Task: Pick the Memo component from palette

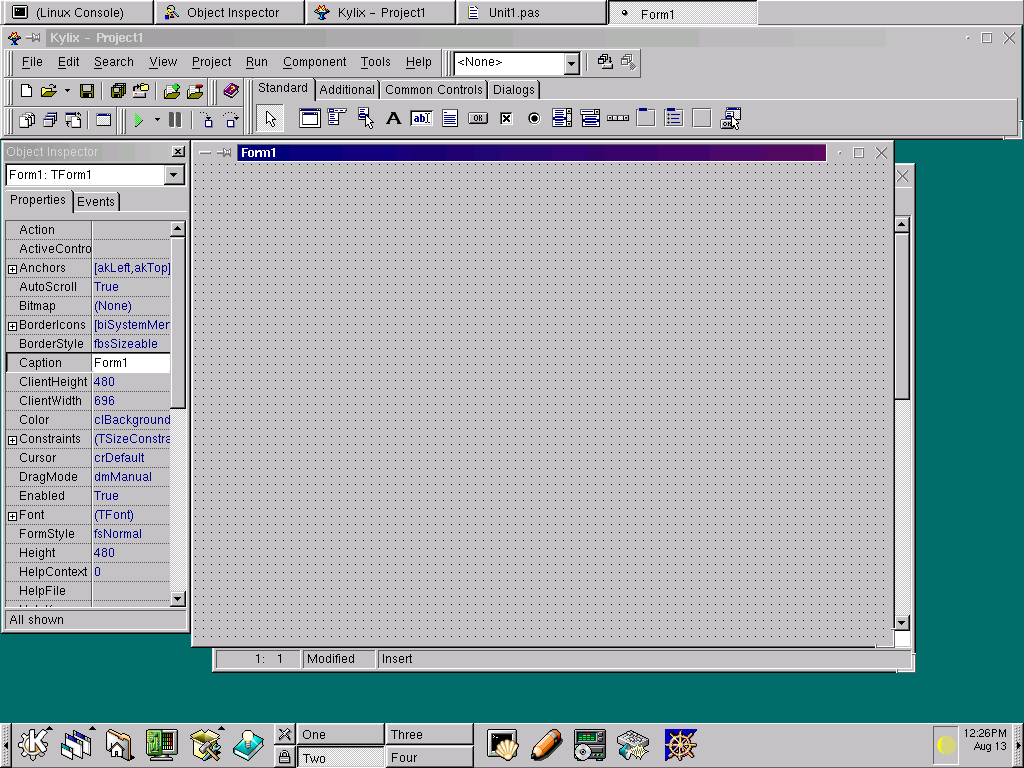Action: coord(450,119)
